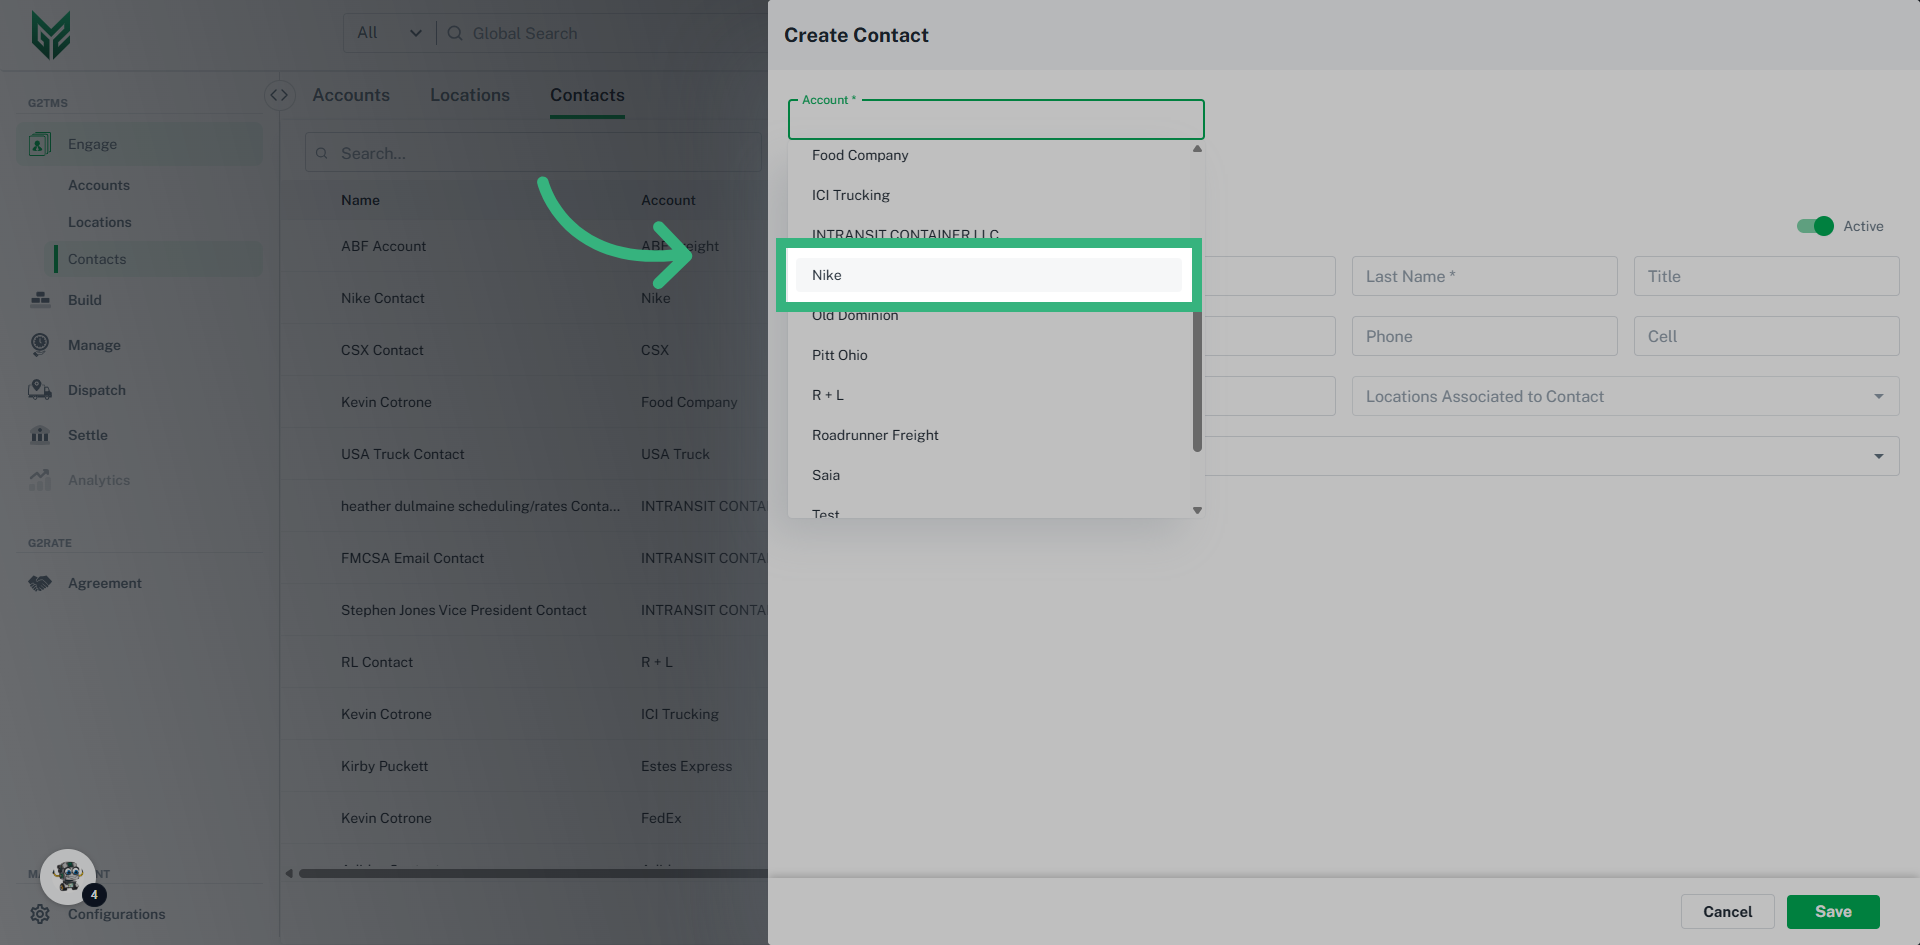Collapse the sidebar with chevron arrows
The image size is (1920, 945).
tap(279, 94)
